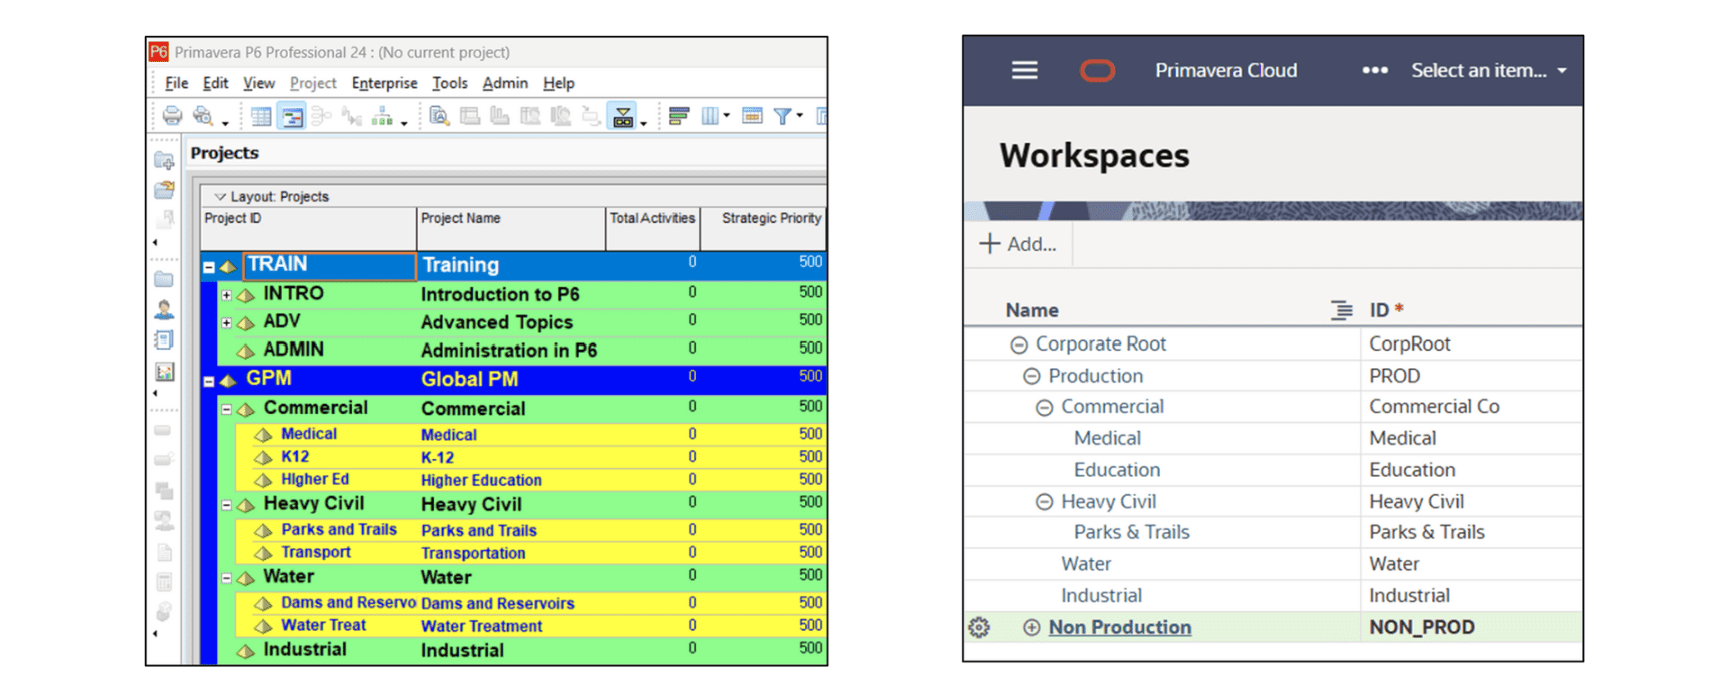This screenshot has height=688, width=1732.
Task: Open the Filter funnel icon
Action: tap(783, 116)
